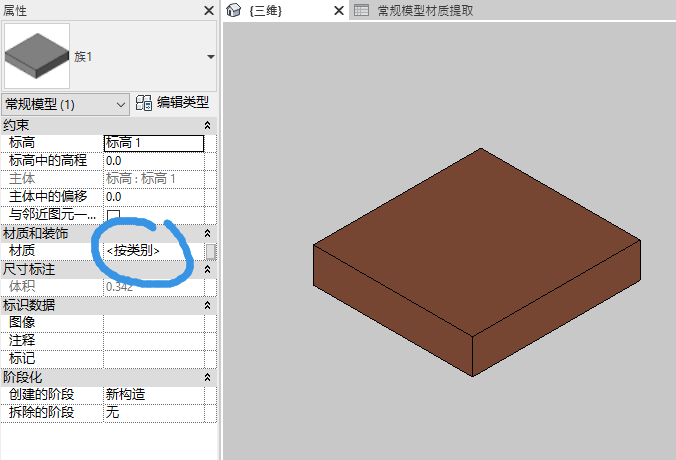Collapse the 材质和装饰 section
This screenshot has height=460, width=676.
click(207, 233)
